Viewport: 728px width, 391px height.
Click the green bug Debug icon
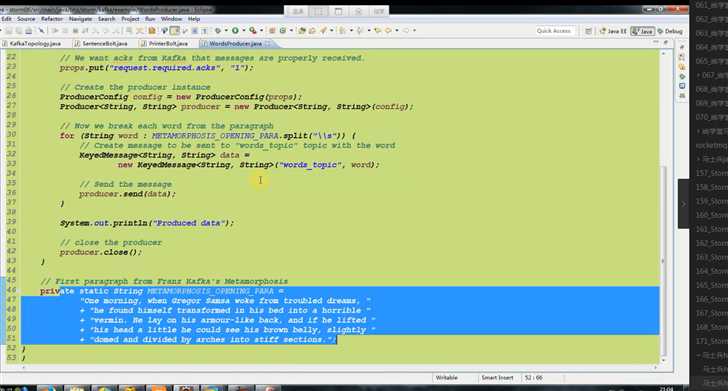(218, 31)
